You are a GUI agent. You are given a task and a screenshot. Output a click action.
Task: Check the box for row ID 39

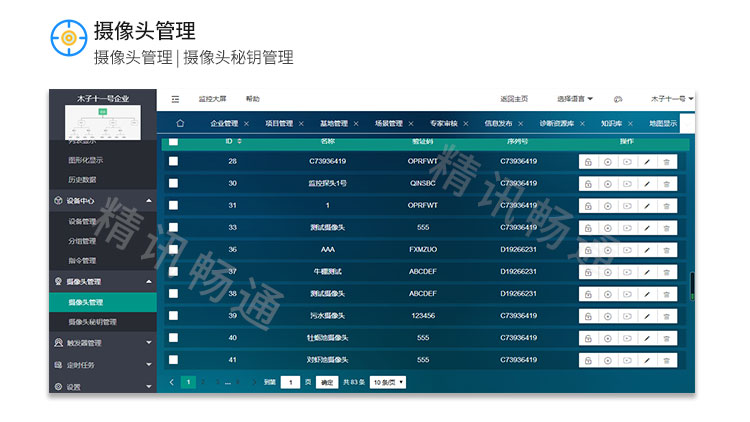173,315
